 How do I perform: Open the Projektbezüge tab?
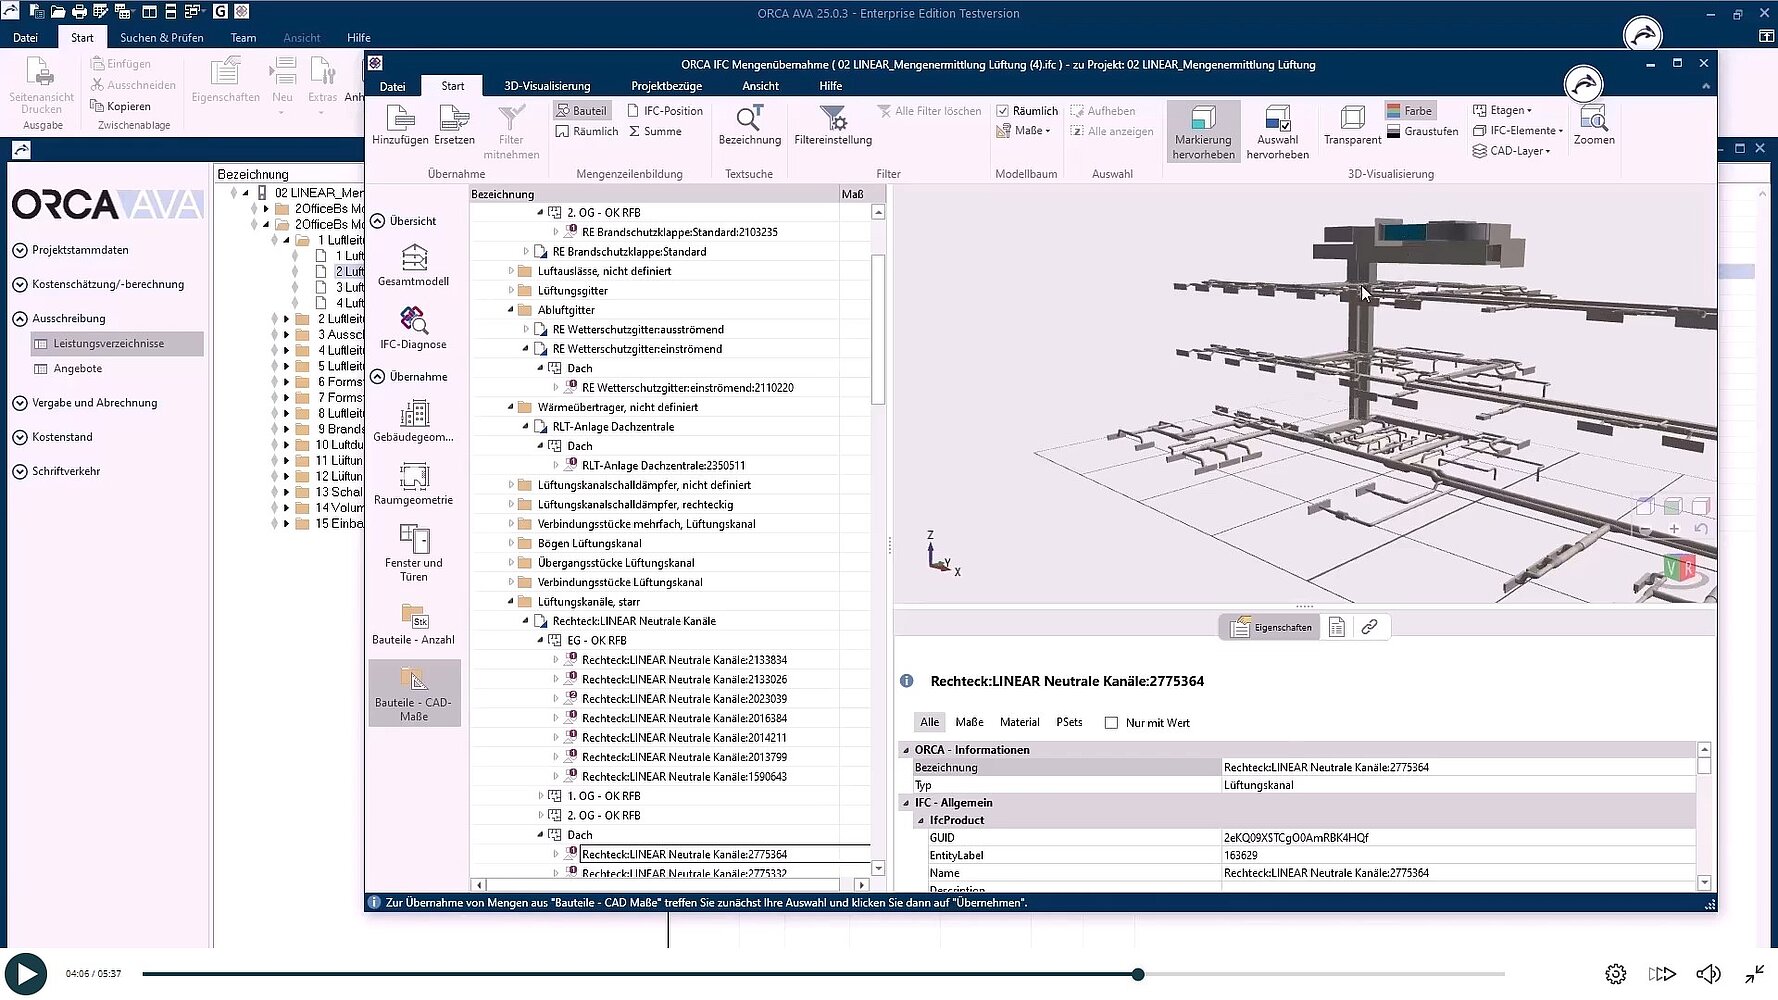coord(666,86)
